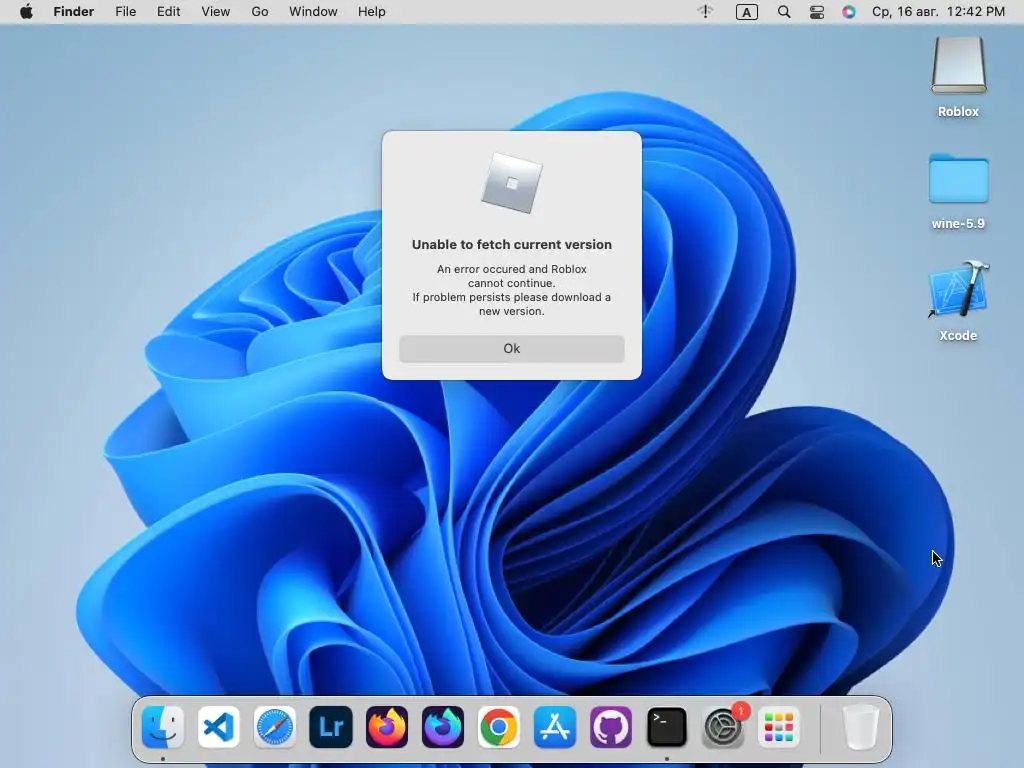Launch Safari from the dock
The image size is (1024, 768).
[274, 727]
